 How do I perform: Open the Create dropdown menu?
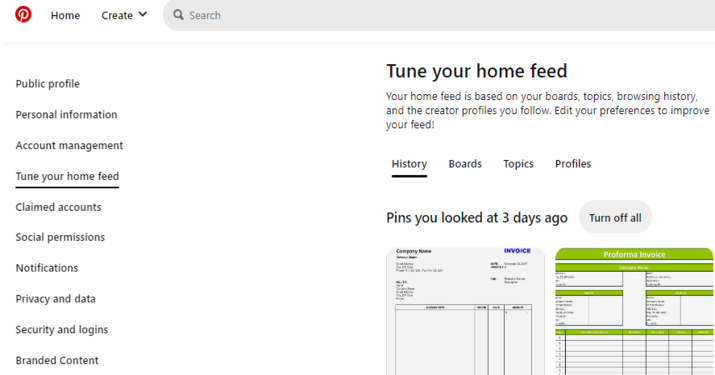tap(124, 16)
